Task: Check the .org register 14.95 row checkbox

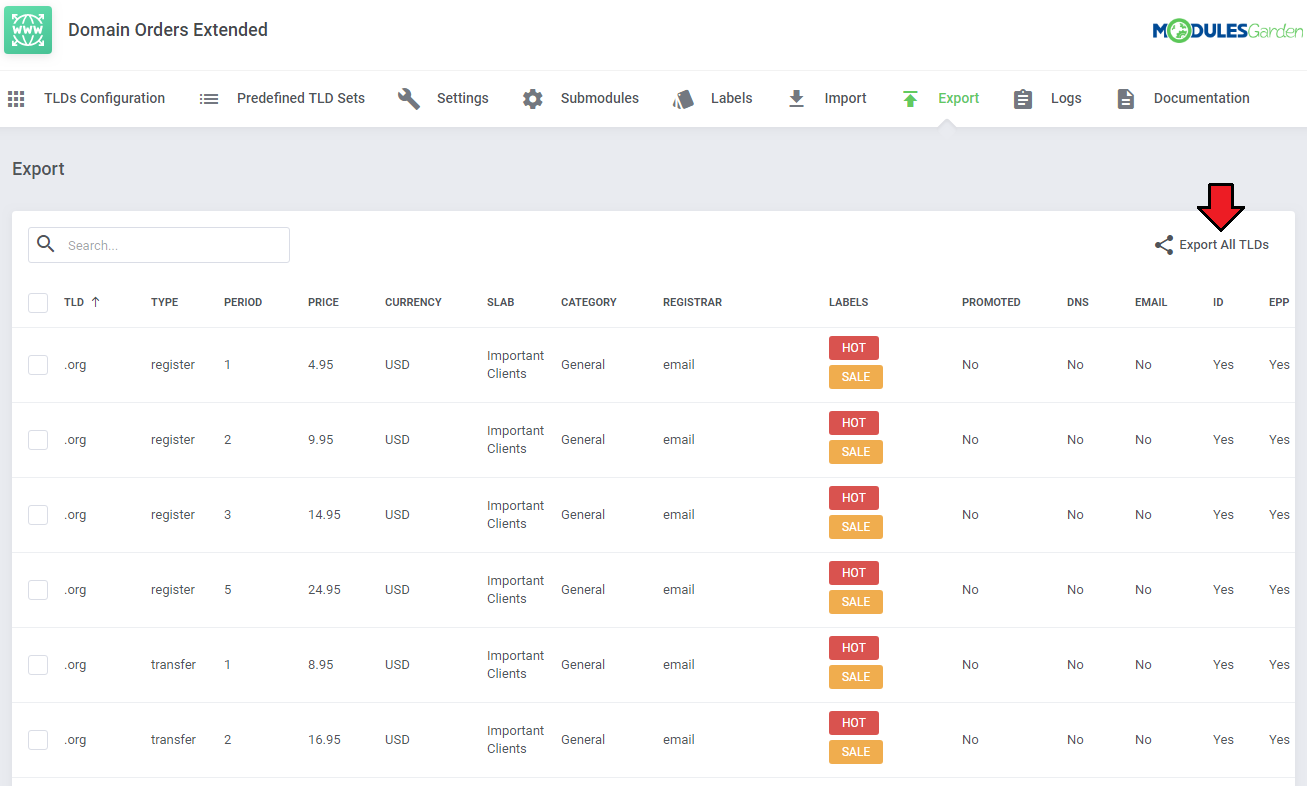Action: click(38, 515)
